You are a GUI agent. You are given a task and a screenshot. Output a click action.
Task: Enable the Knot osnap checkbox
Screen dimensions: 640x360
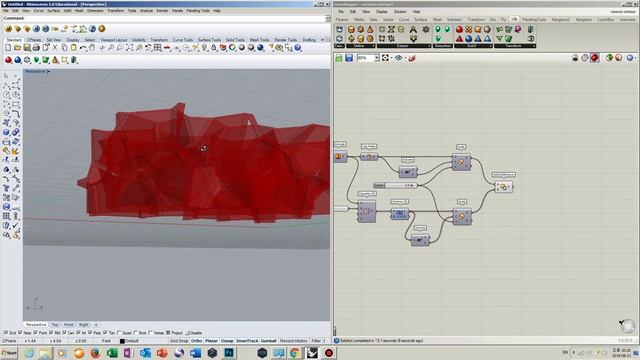coord(136,333)
